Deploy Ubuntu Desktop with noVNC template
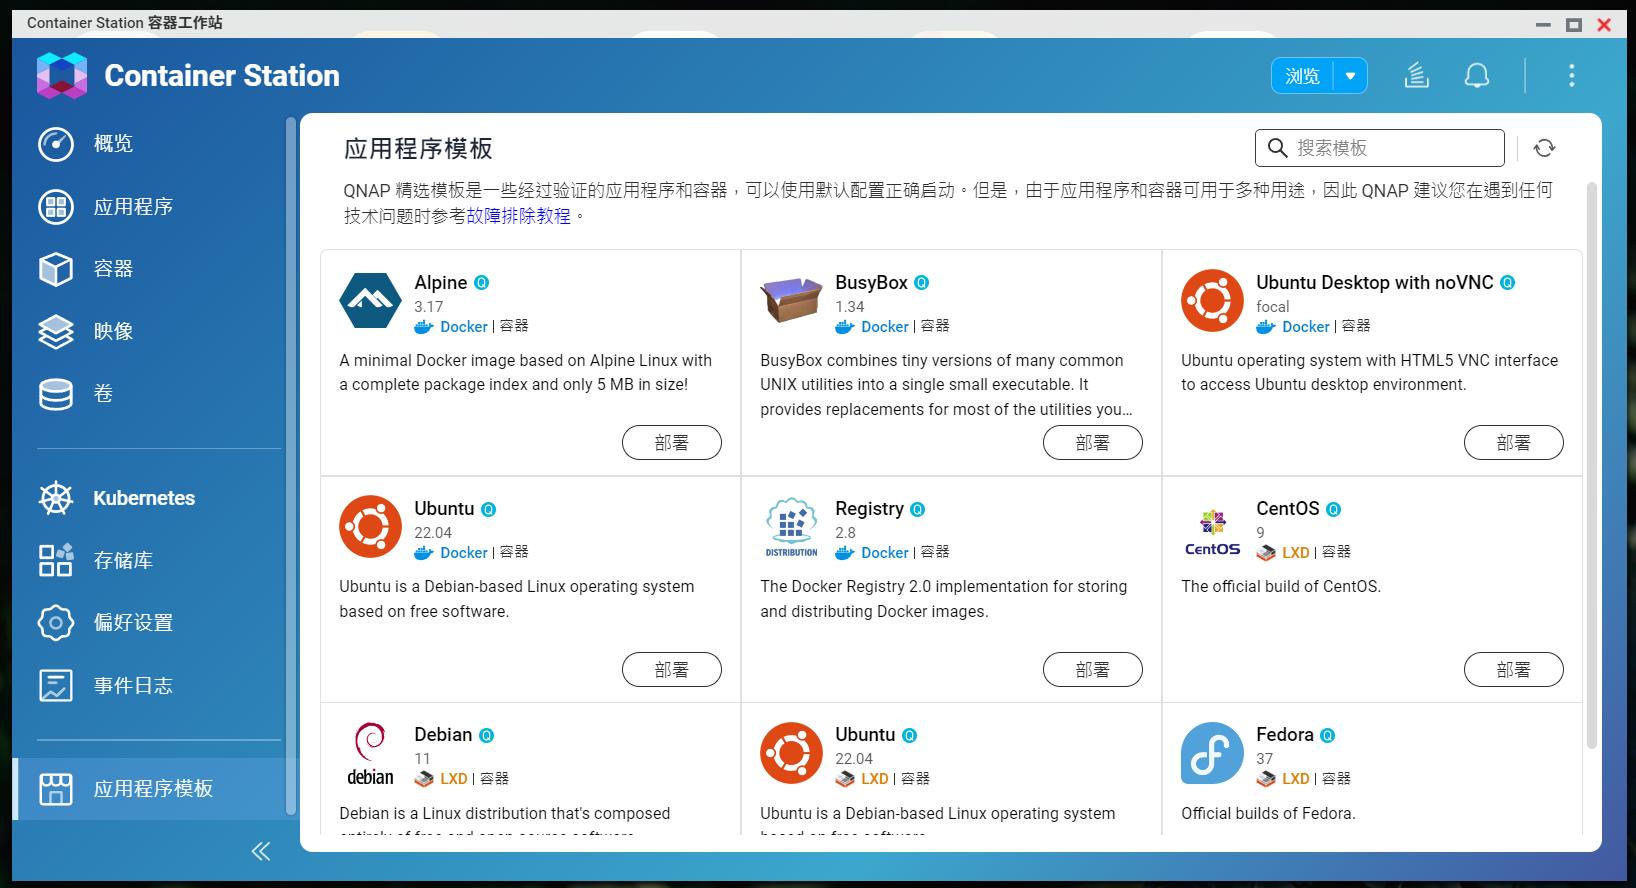Viewport: 1636px width, 888px height. click(x=1514, y=443)
